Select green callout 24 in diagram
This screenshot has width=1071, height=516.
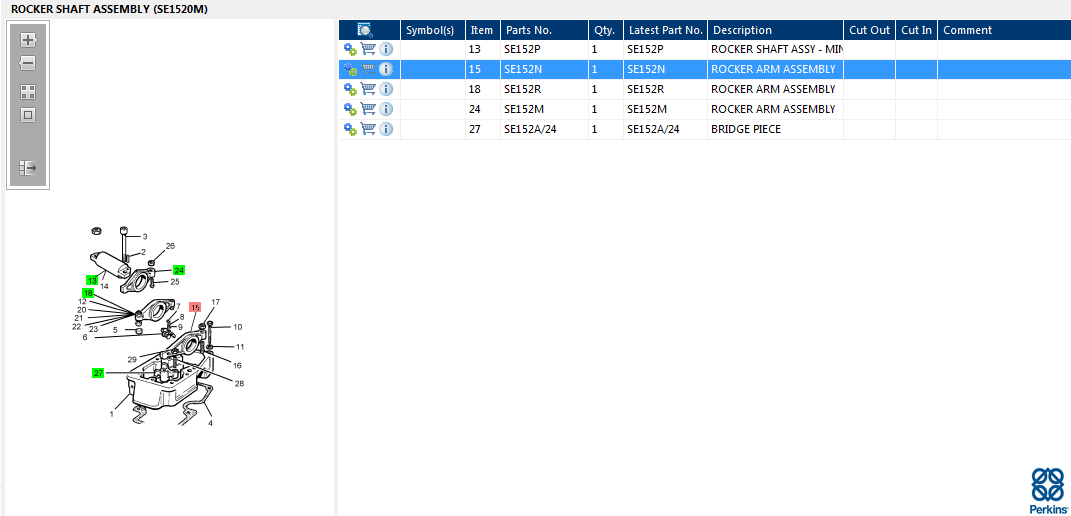pos(179,270)
